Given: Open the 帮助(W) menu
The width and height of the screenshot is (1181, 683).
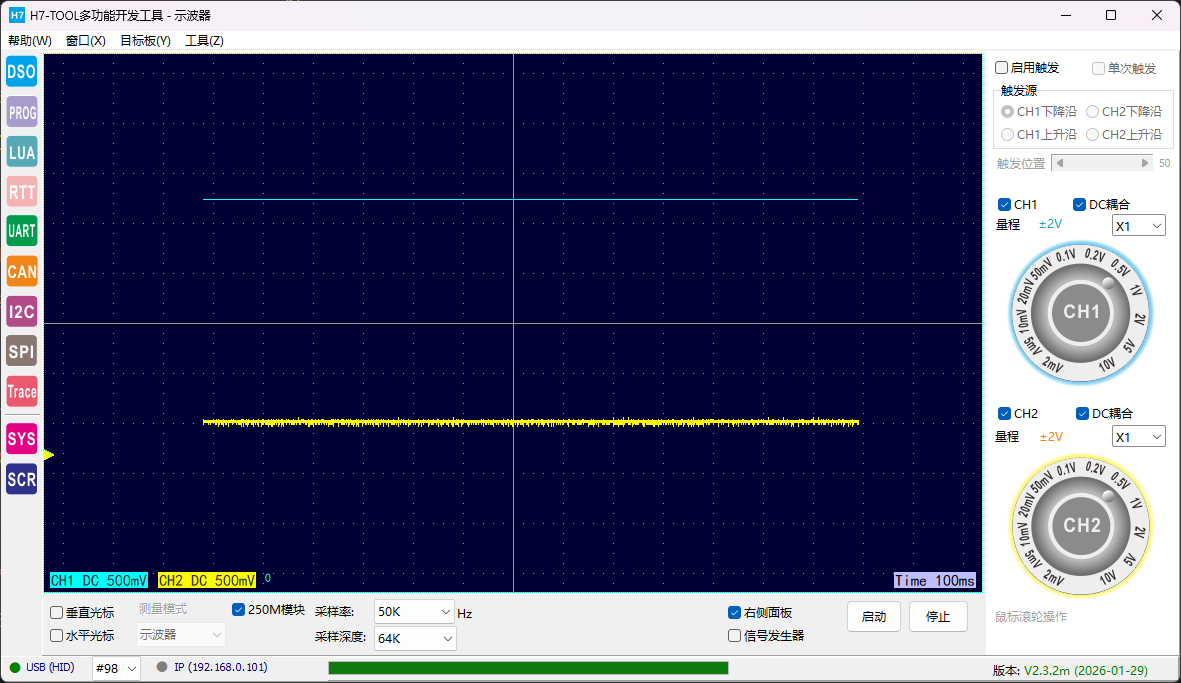Looking at the screenshot, I should (x=30, y=41).
